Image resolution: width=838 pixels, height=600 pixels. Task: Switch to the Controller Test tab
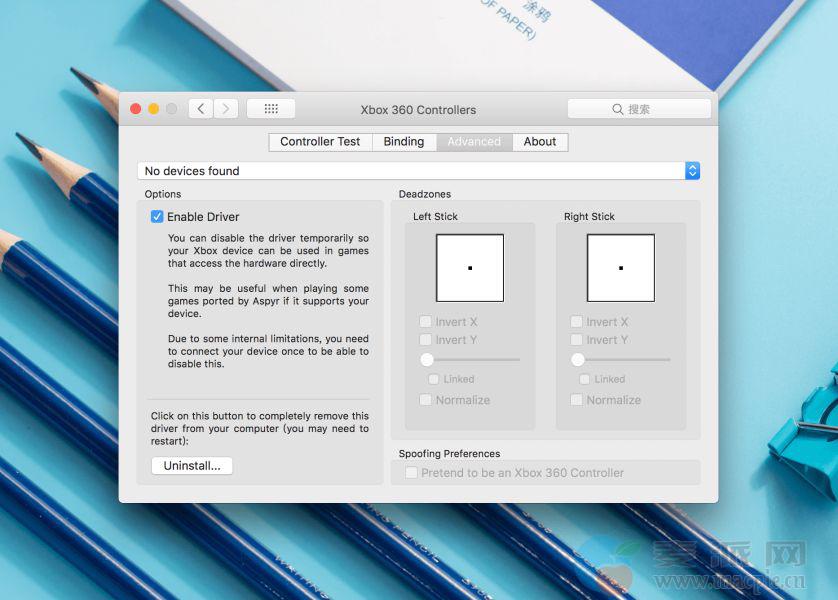[320, 142]
